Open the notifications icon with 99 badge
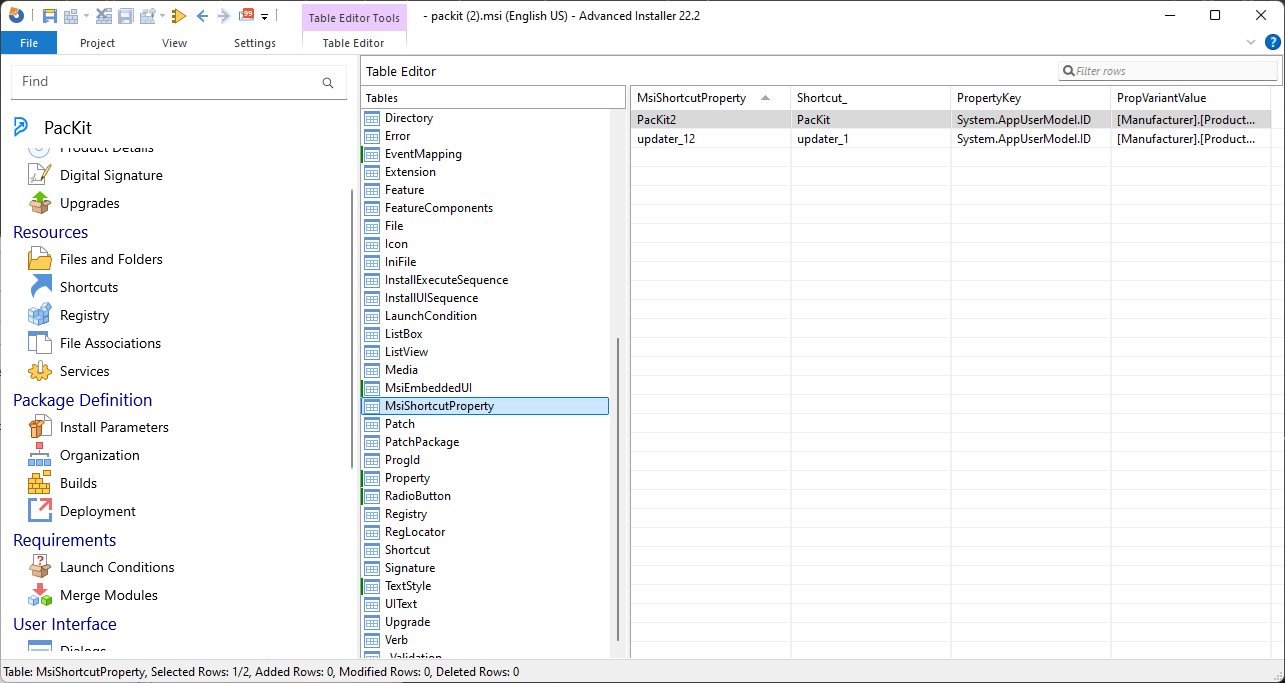Image resolution: width=1285 pixels, height=683 pixels. click(x=246, y=15)
